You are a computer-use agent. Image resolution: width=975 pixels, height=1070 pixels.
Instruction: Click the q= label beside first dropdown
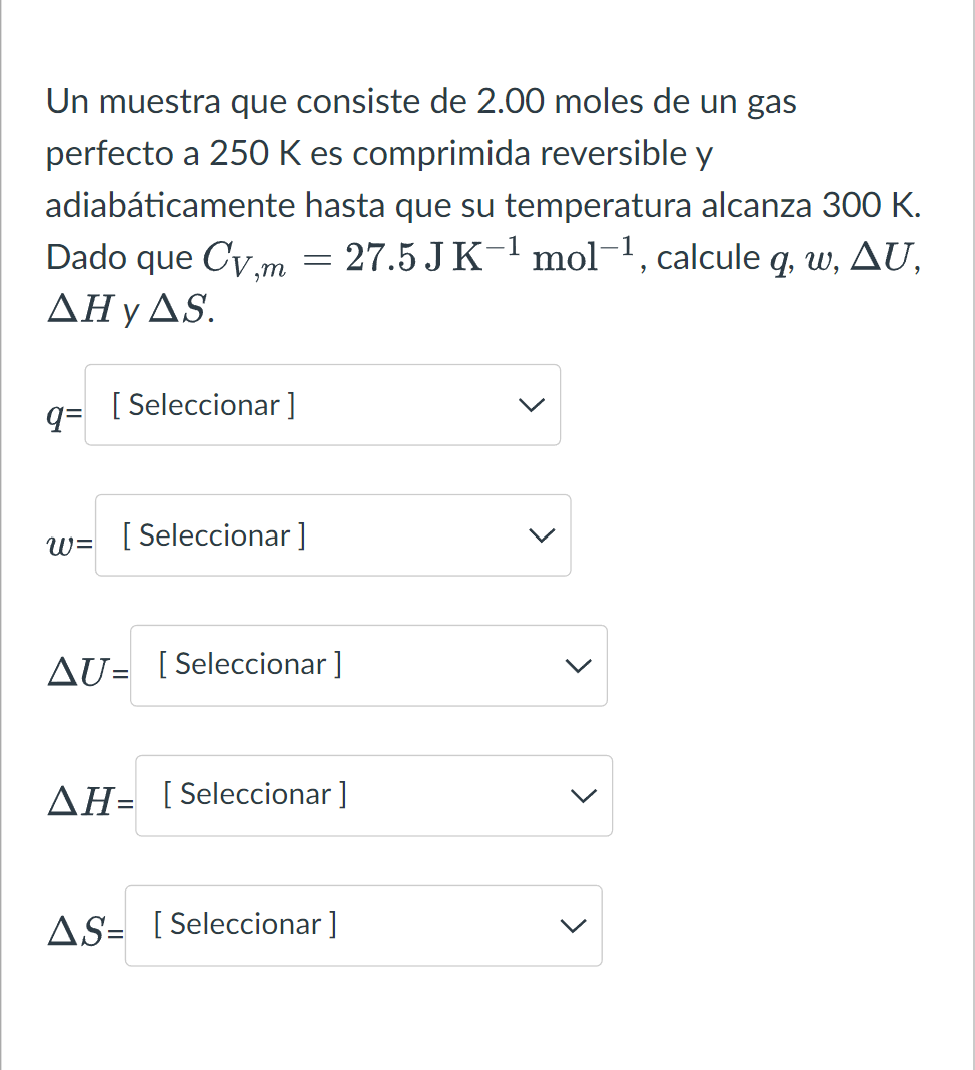[64, 414]
